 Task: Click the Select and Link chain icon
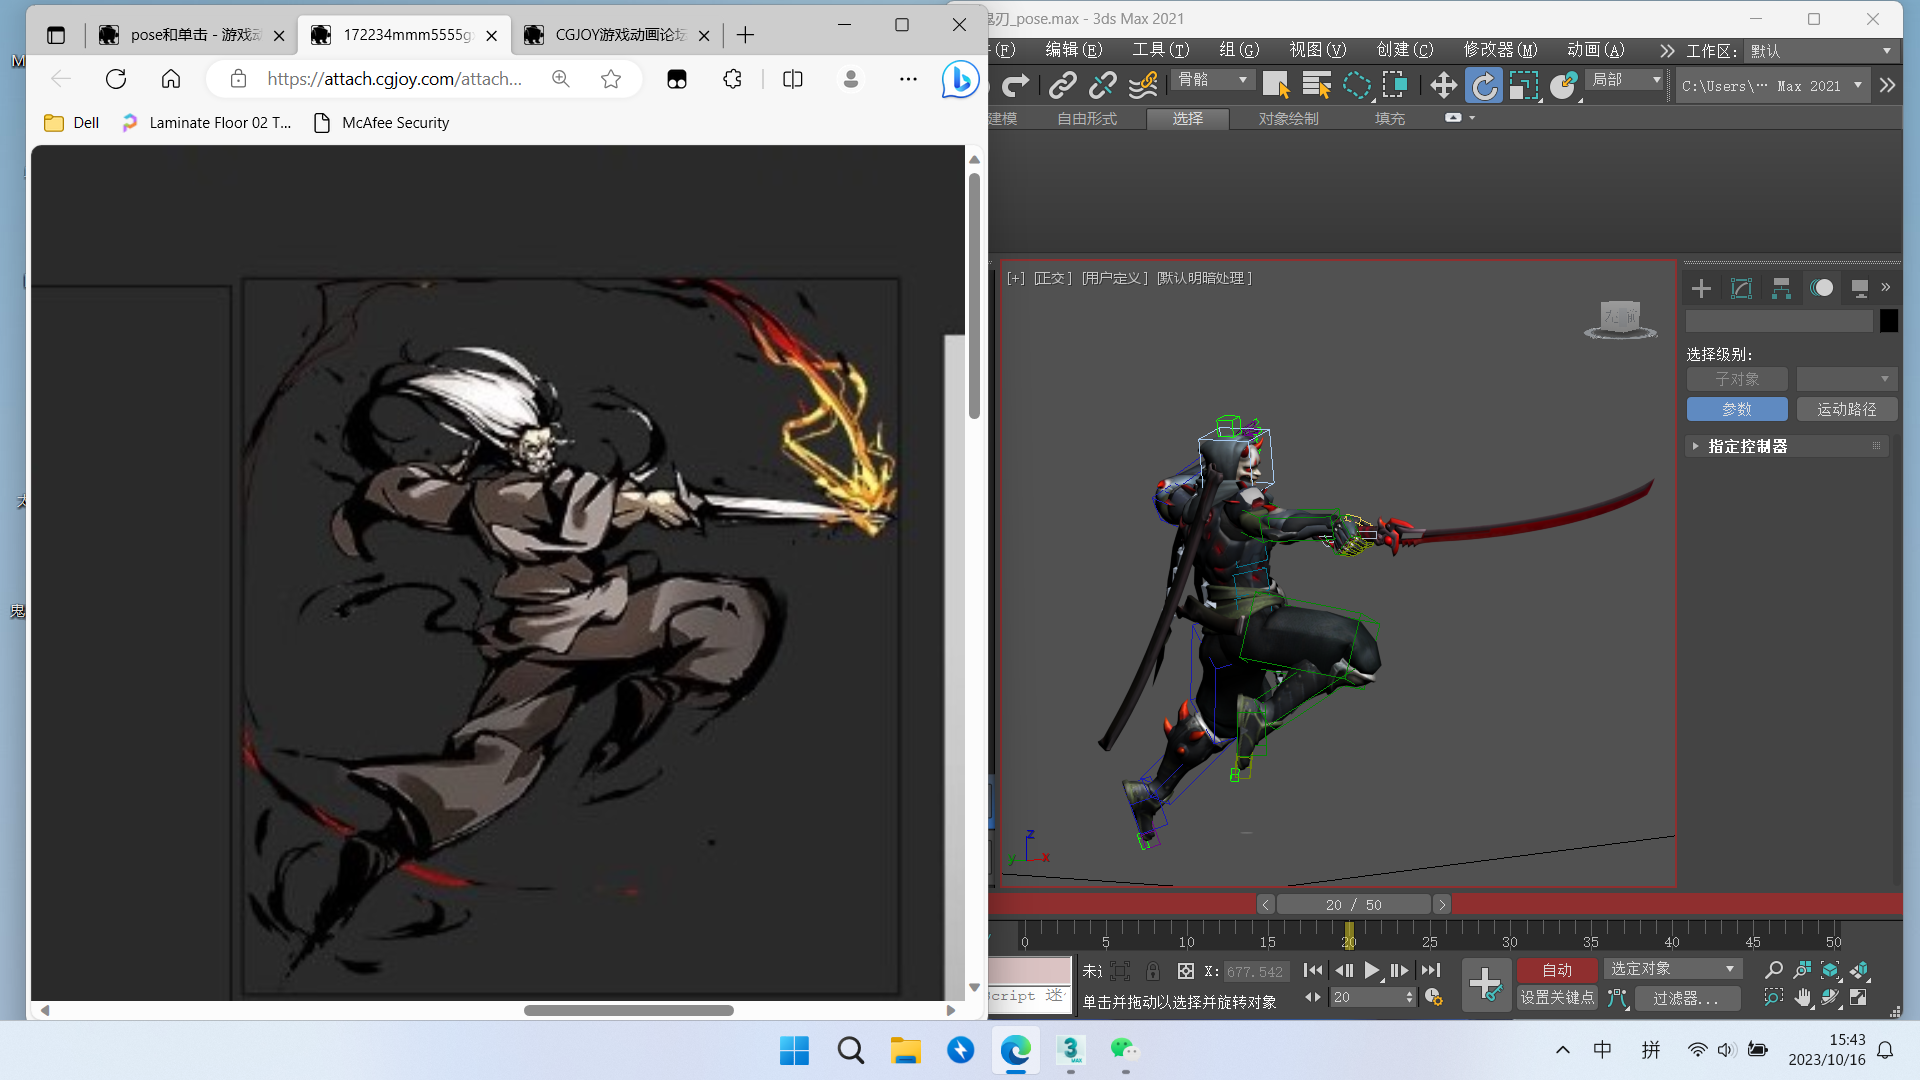1062,86
